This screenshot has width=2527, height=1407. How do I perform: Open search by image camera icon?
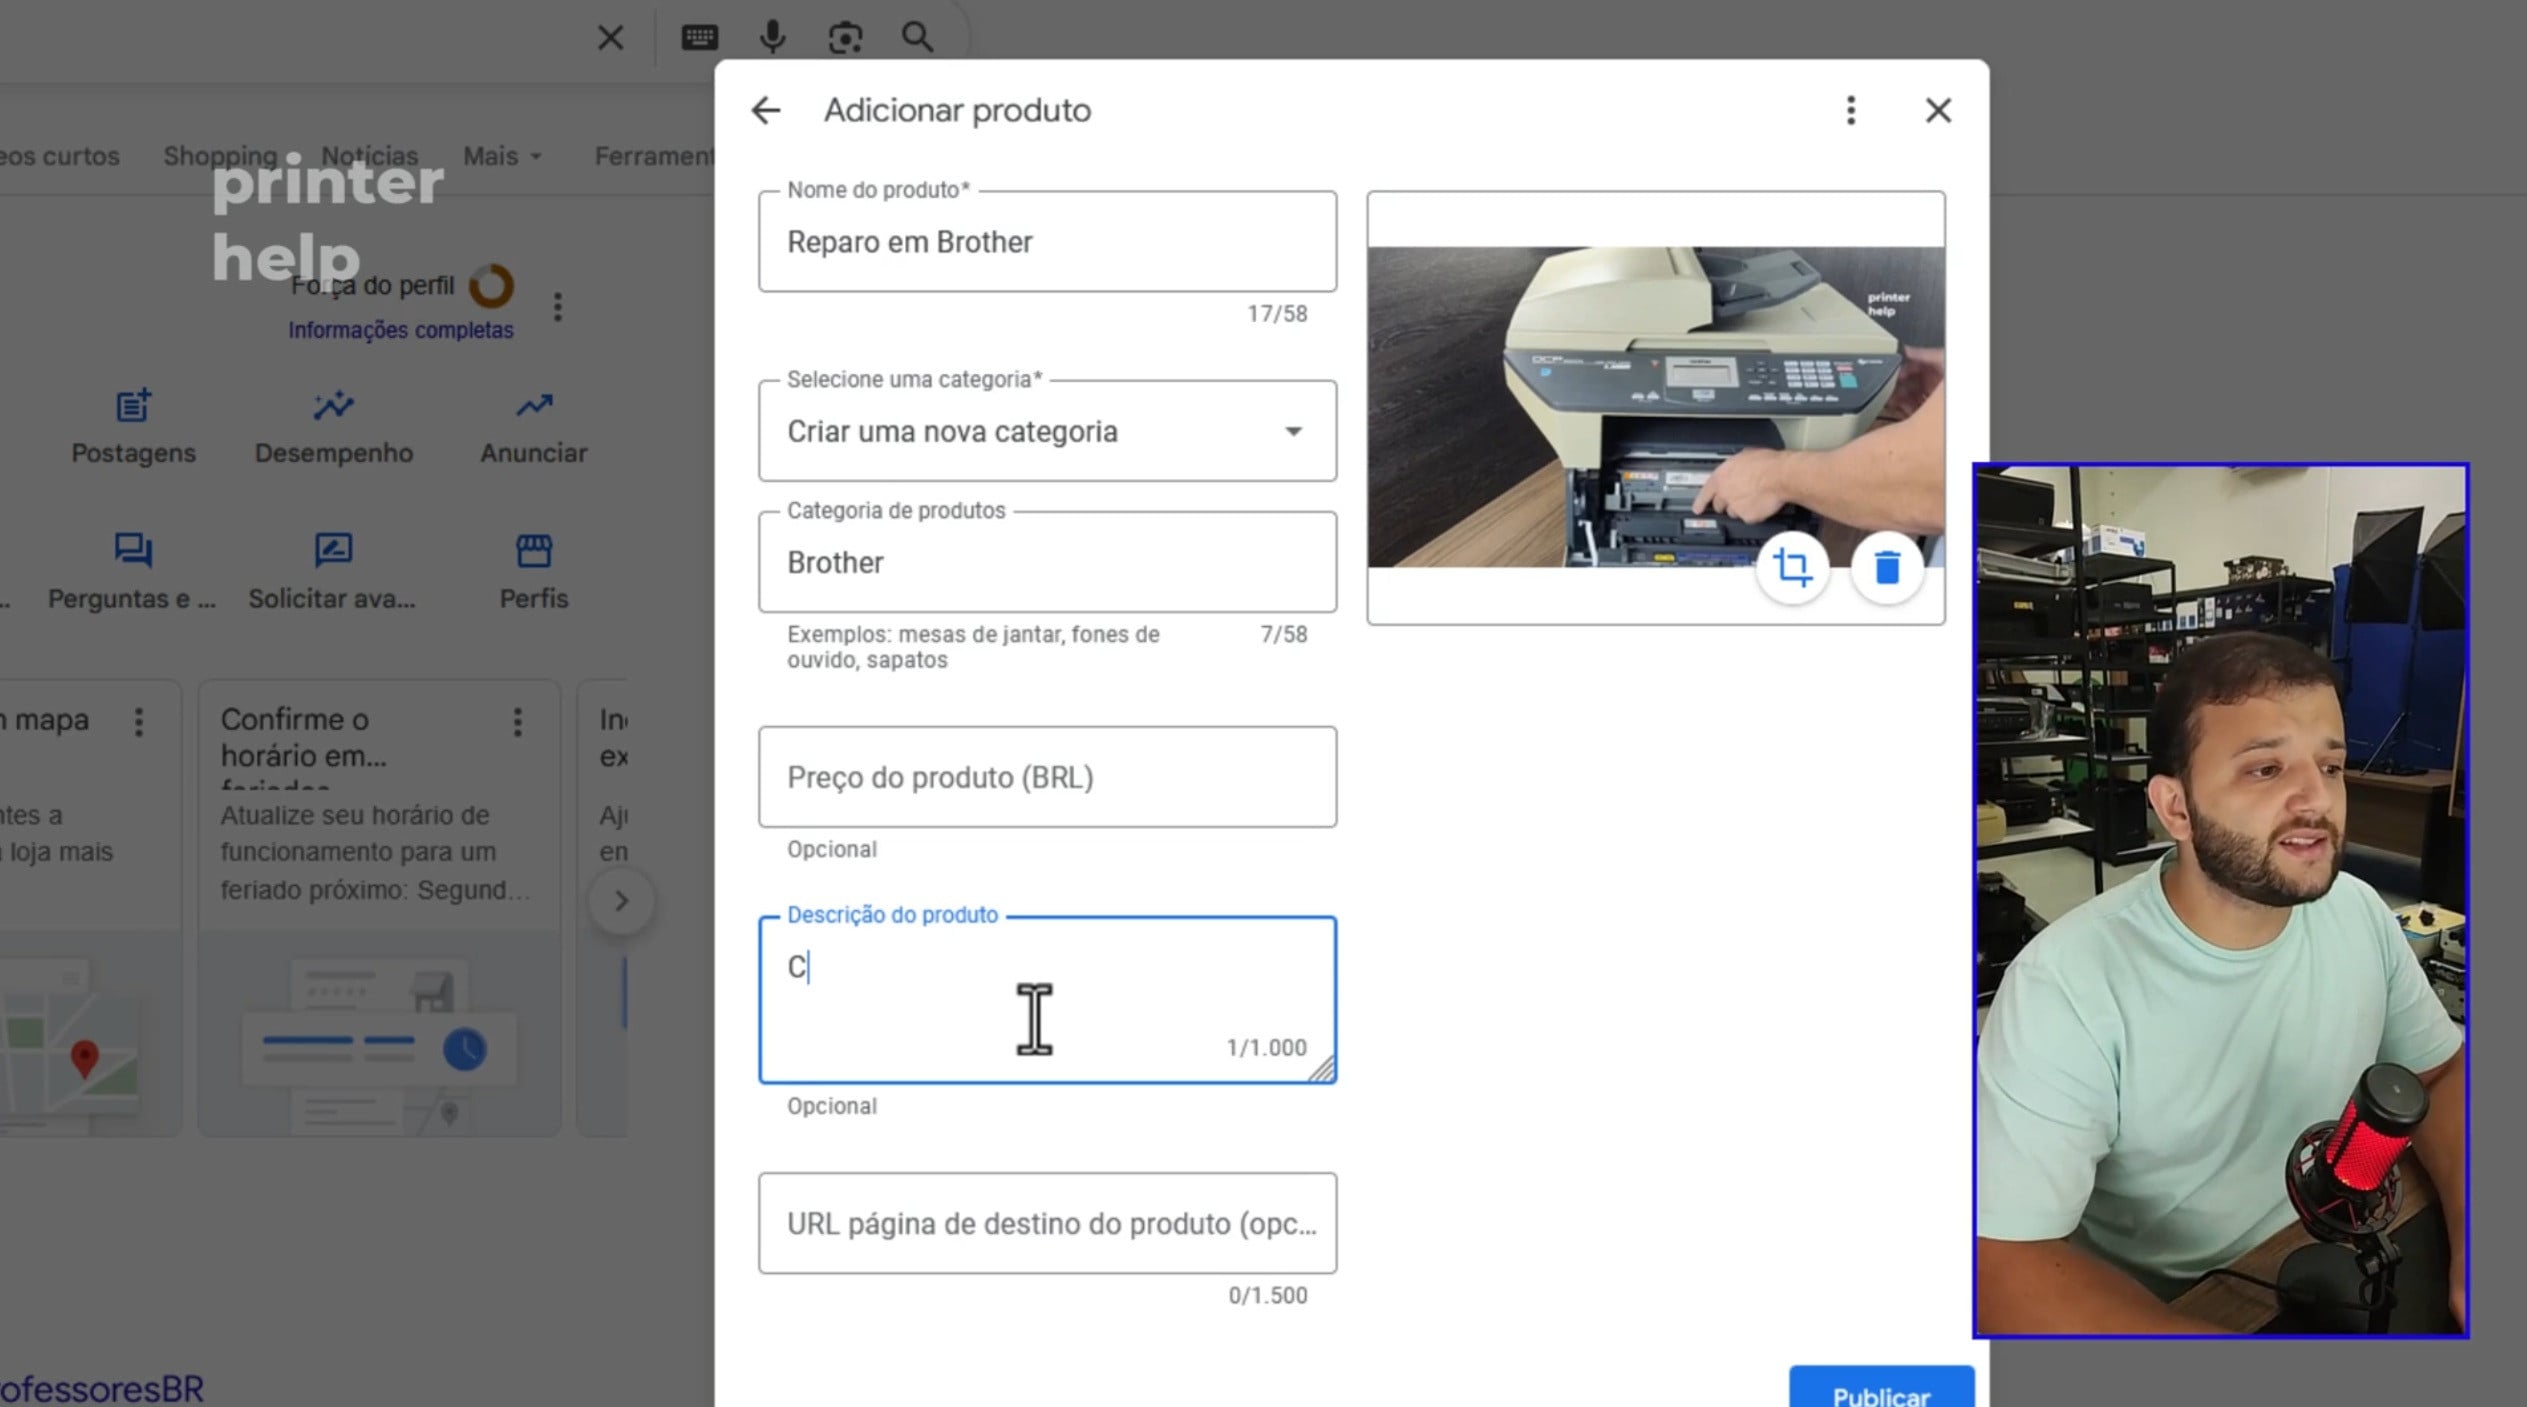(x=845, y=38)
